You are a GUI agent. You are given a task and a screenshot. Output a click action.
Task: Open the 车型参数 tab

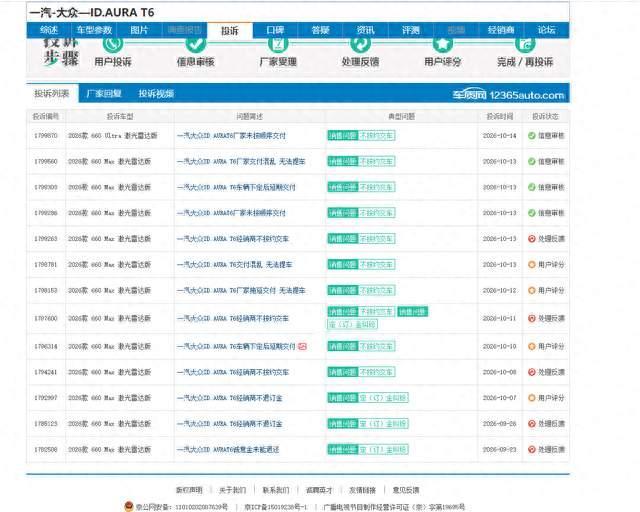click(94, 30)
